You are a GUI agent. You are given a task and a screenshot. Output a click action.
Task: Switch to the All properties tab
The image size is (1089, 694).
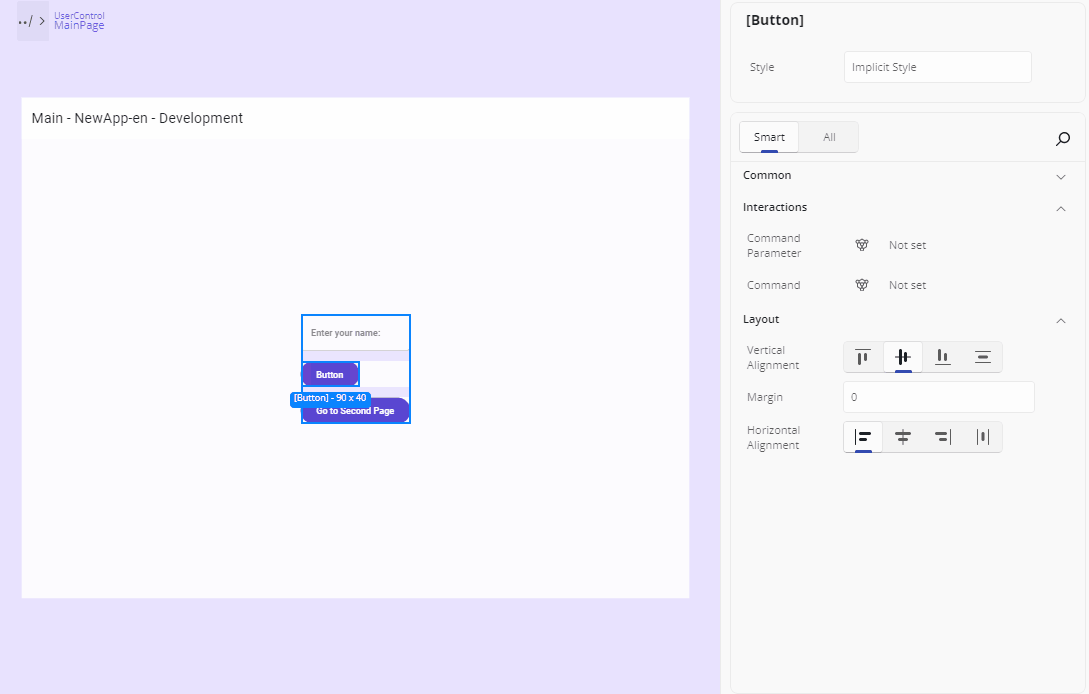pyautogui.click(x=828, y=137)
